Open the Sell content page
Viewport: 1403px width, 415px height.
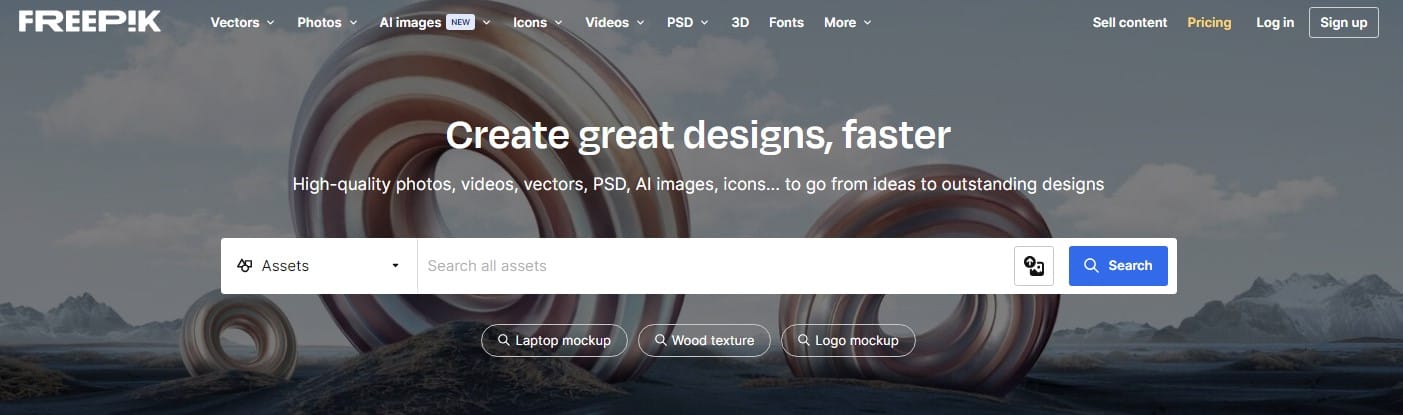click(x=1130, y=22)
